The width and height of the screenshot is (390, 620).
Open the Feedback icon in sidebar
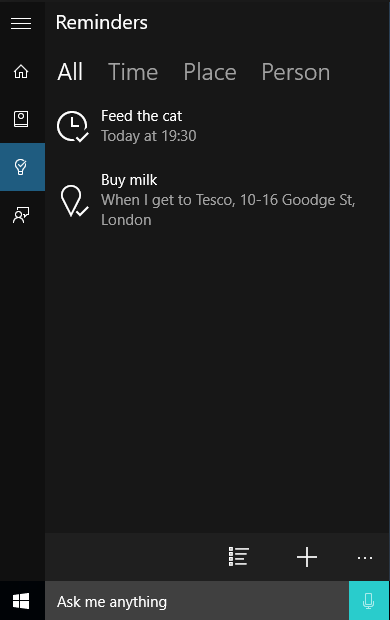tap(21, 215)
